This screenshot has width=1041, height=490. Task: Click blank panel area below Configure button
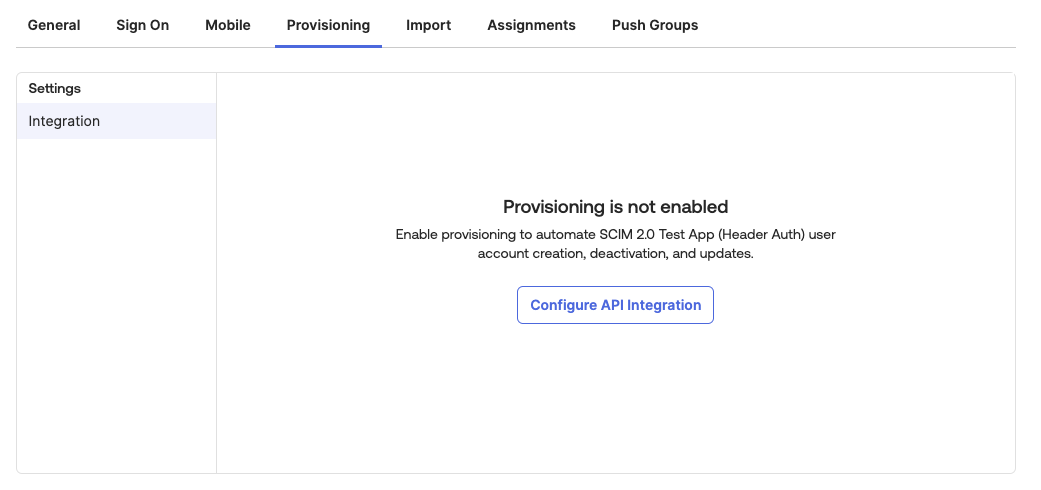click(x=615, y=400)
